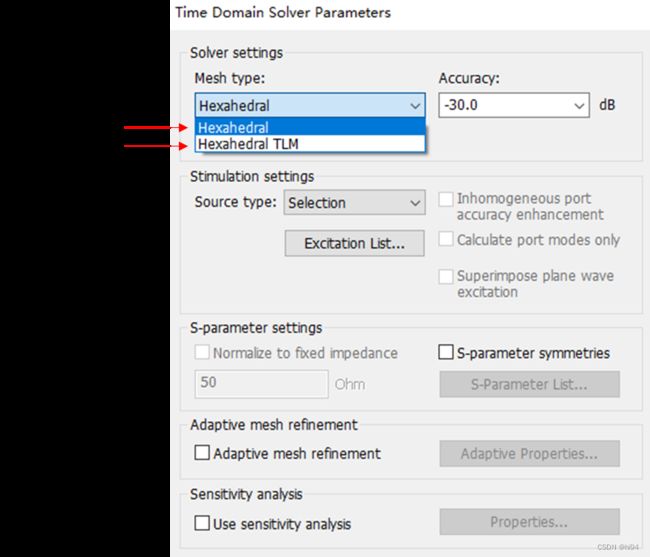
Task: Open the S-Parameter List button
Action: point(529,384)
